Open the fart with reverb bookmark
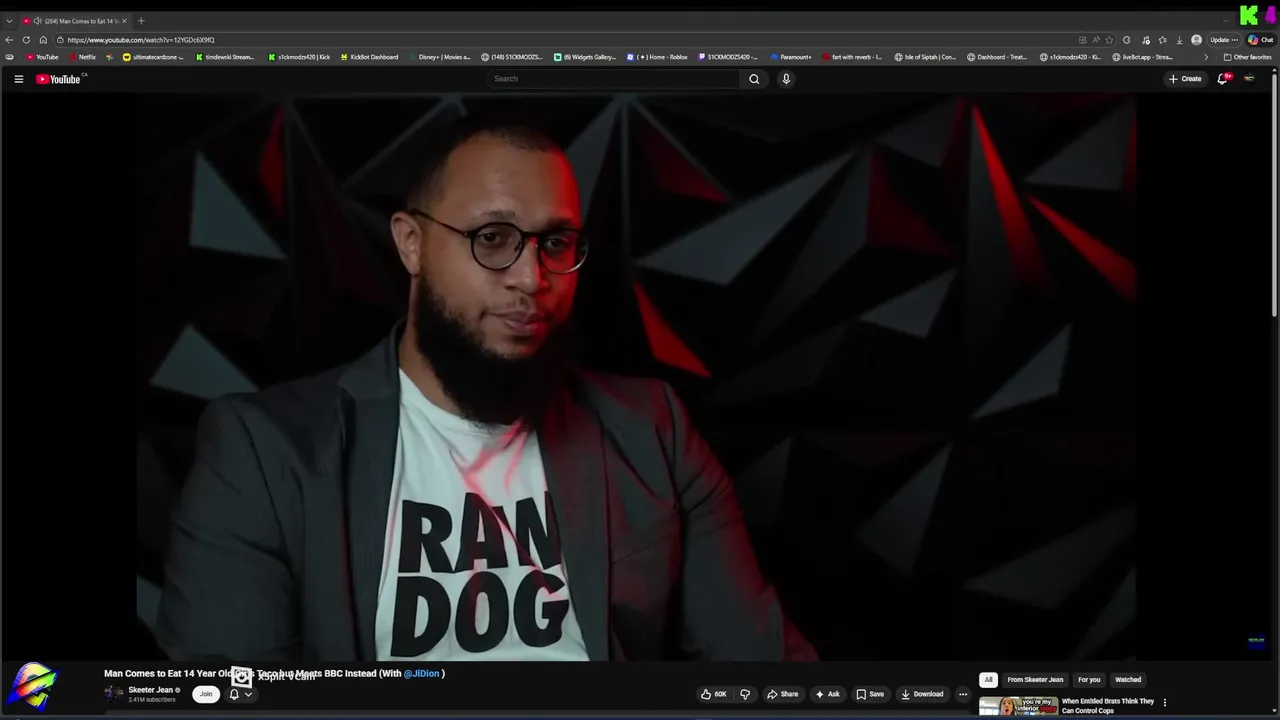 (x=852, y=57)
